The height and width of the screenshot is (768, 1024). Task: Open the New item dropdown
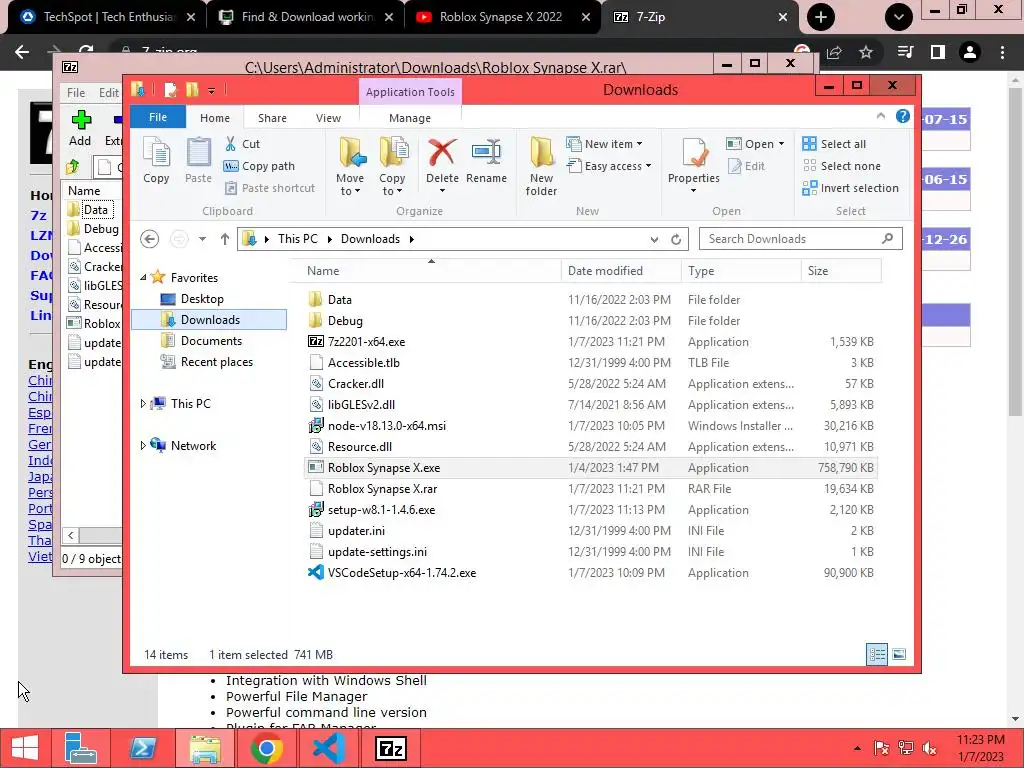(x=605, y=144)
